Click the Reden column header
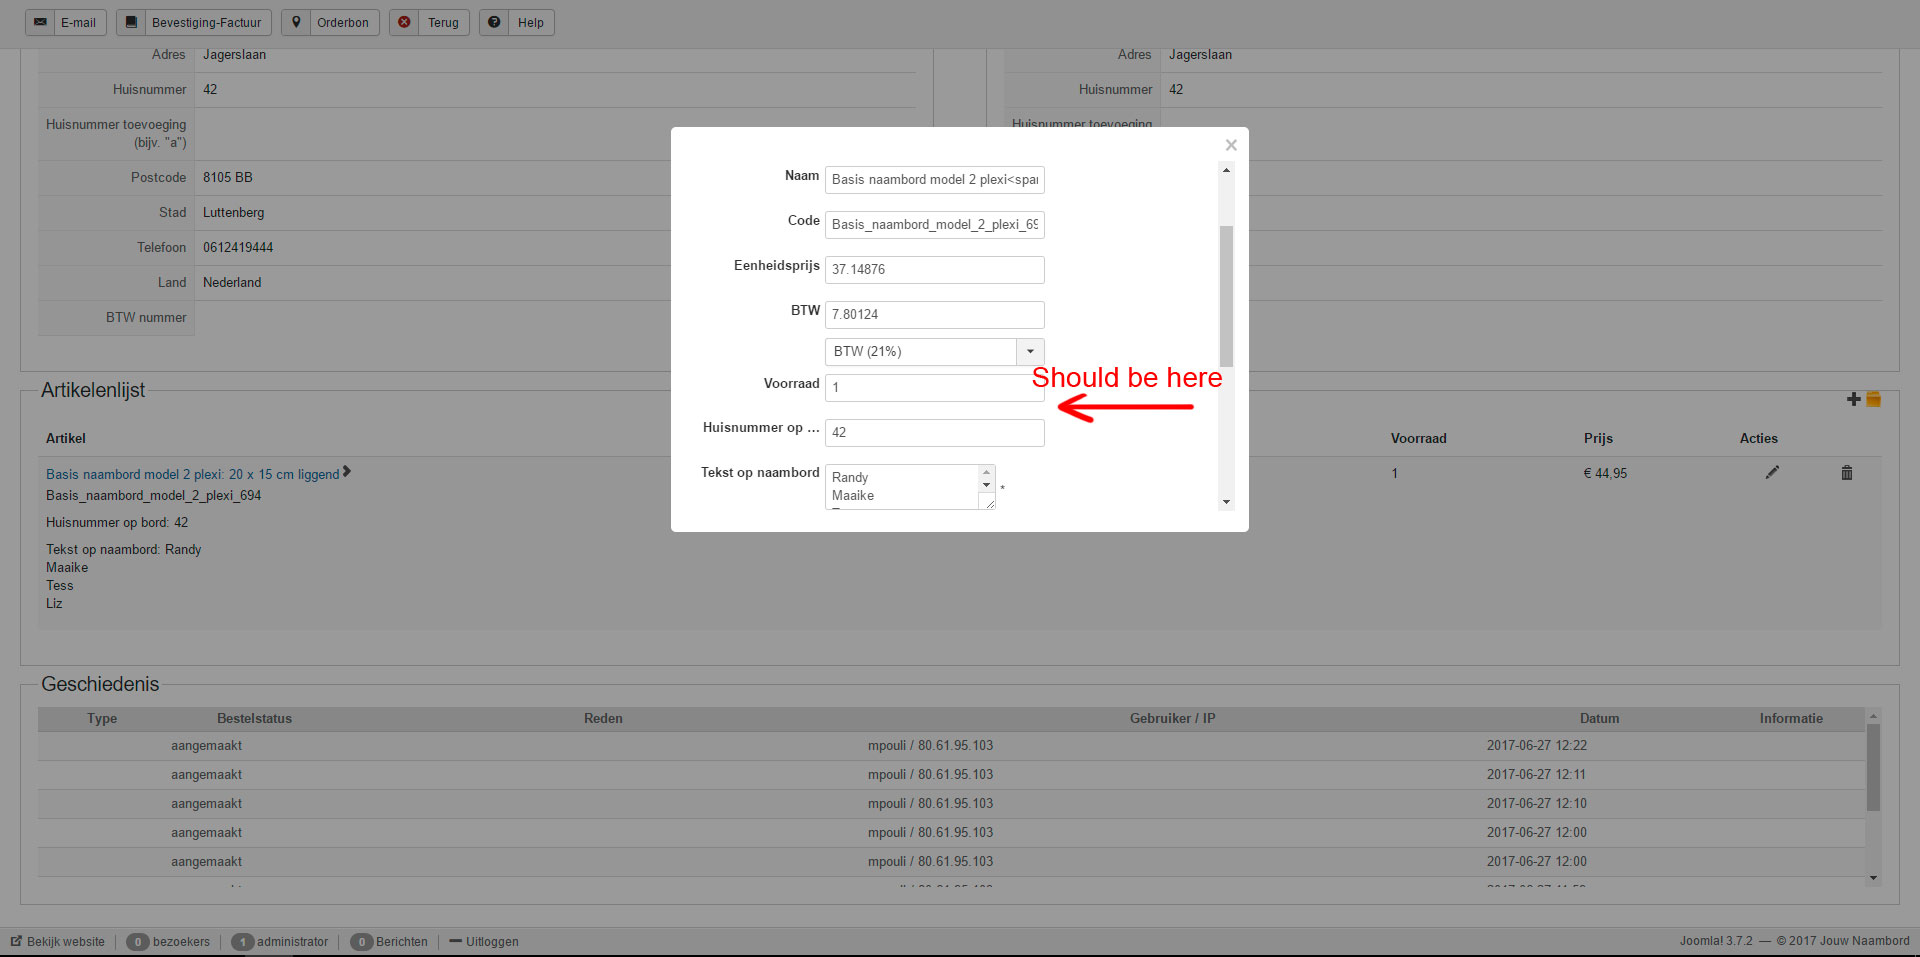Viewport: 1920px width, 957px height. [603, 719]
